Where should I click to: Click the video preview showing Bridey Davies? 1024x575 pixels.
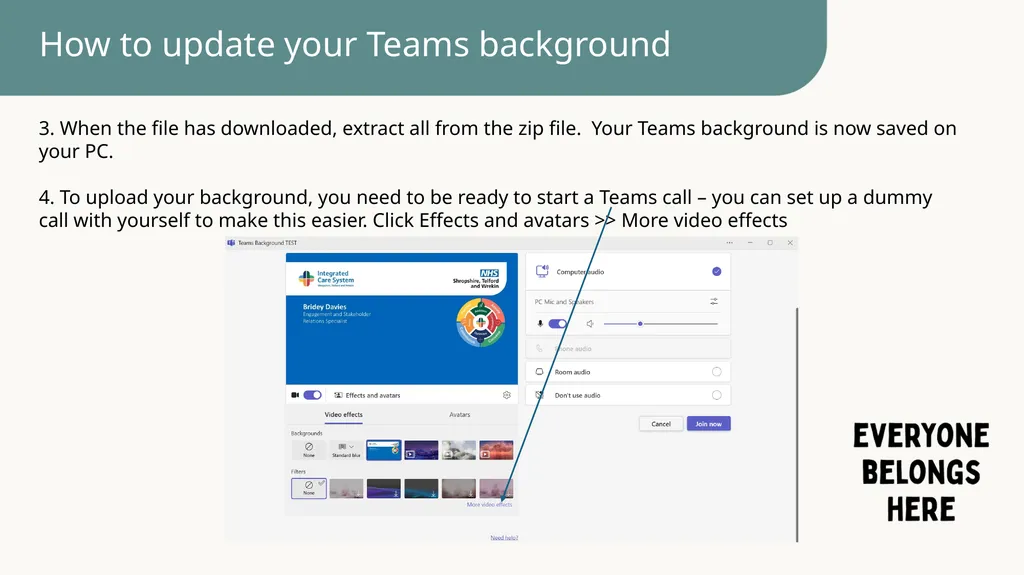402,319
